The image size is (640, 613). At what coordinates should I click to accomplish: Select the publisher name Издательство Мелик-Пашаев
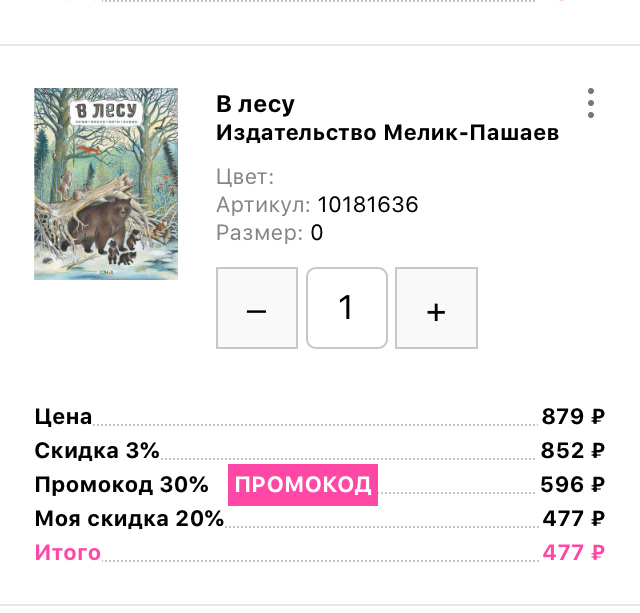click(x=387, y=133)
